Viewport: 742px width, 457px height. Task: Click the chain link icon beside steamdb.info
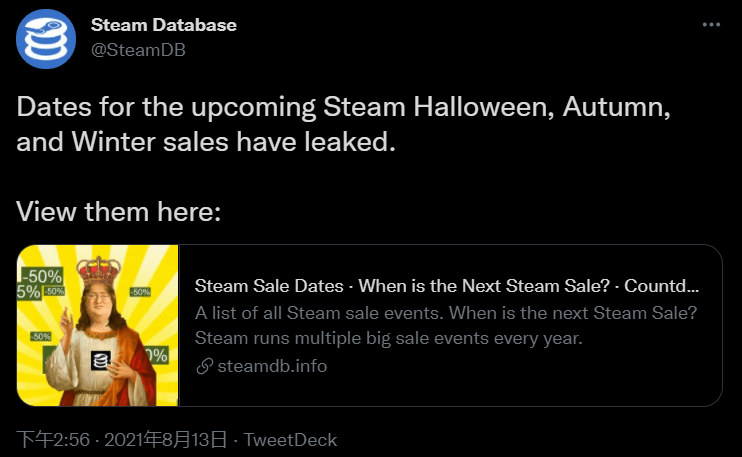(204, 366)
